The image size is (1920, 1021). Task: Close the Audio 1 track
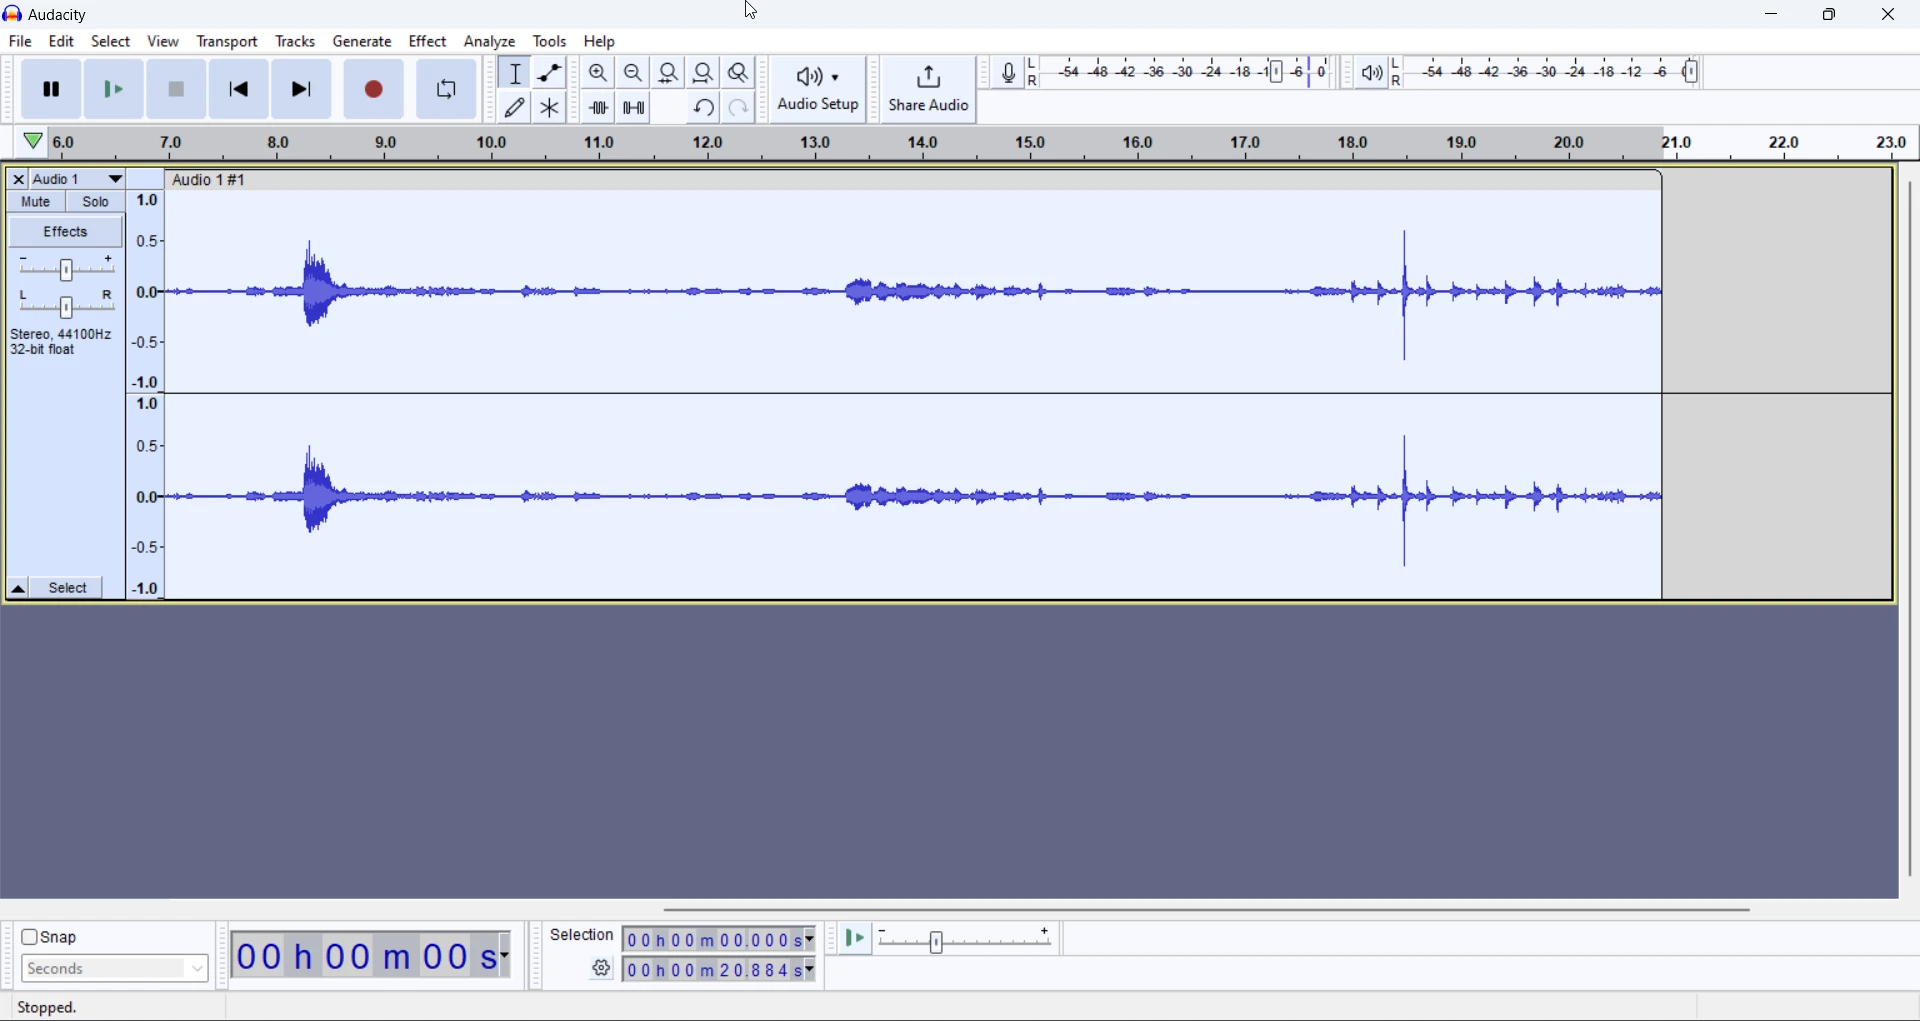17,180
